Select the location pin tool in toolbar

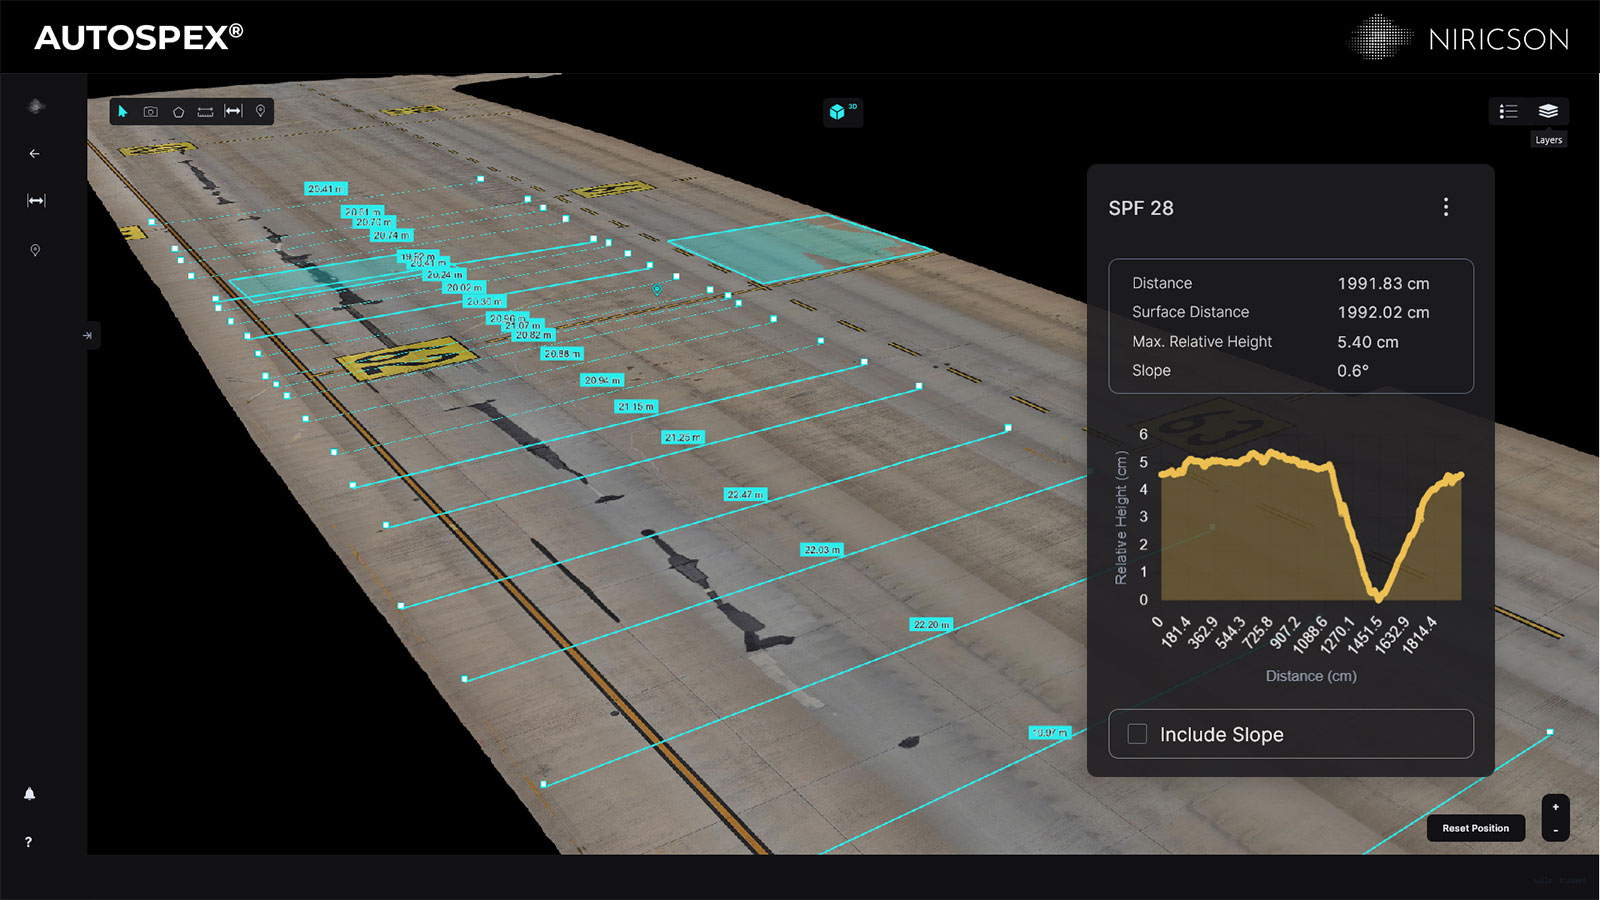click(x=260, y=111)
